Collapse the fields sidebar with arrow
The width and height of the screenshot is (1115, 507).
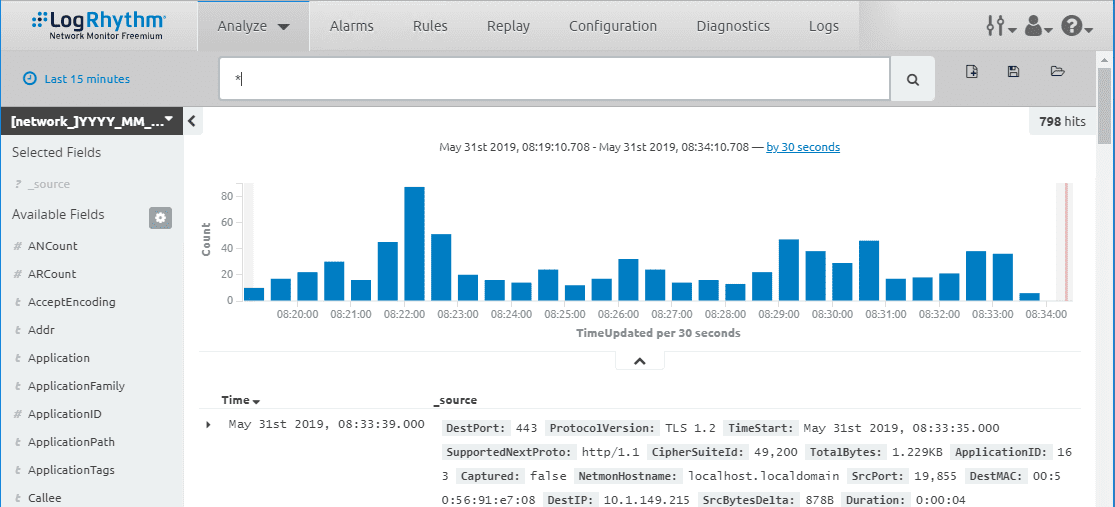(x=191, y=122)
